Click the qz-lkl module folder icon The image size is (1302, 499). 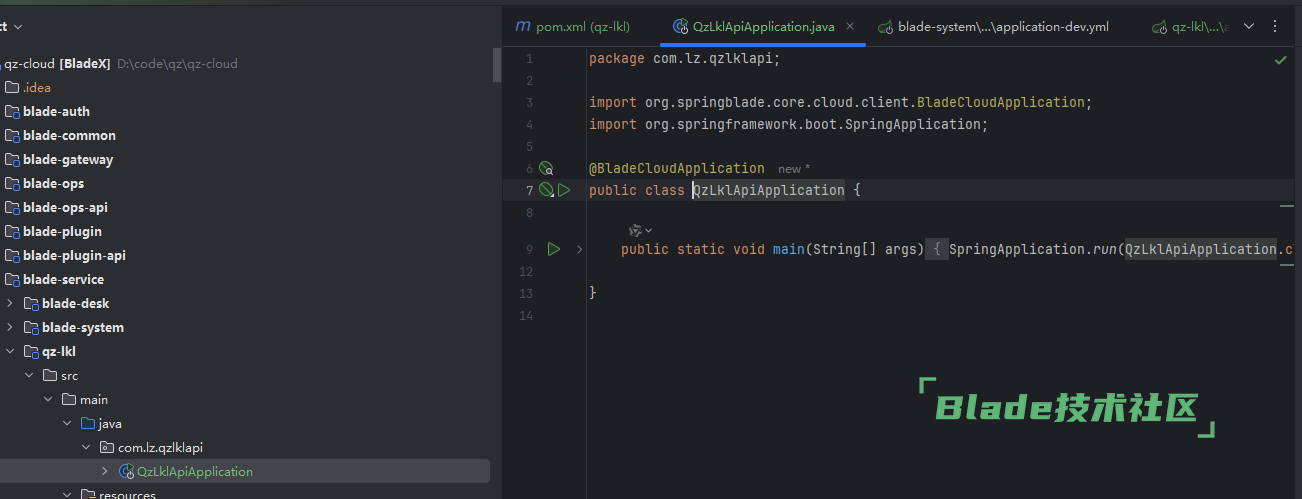tap(32, 351)
